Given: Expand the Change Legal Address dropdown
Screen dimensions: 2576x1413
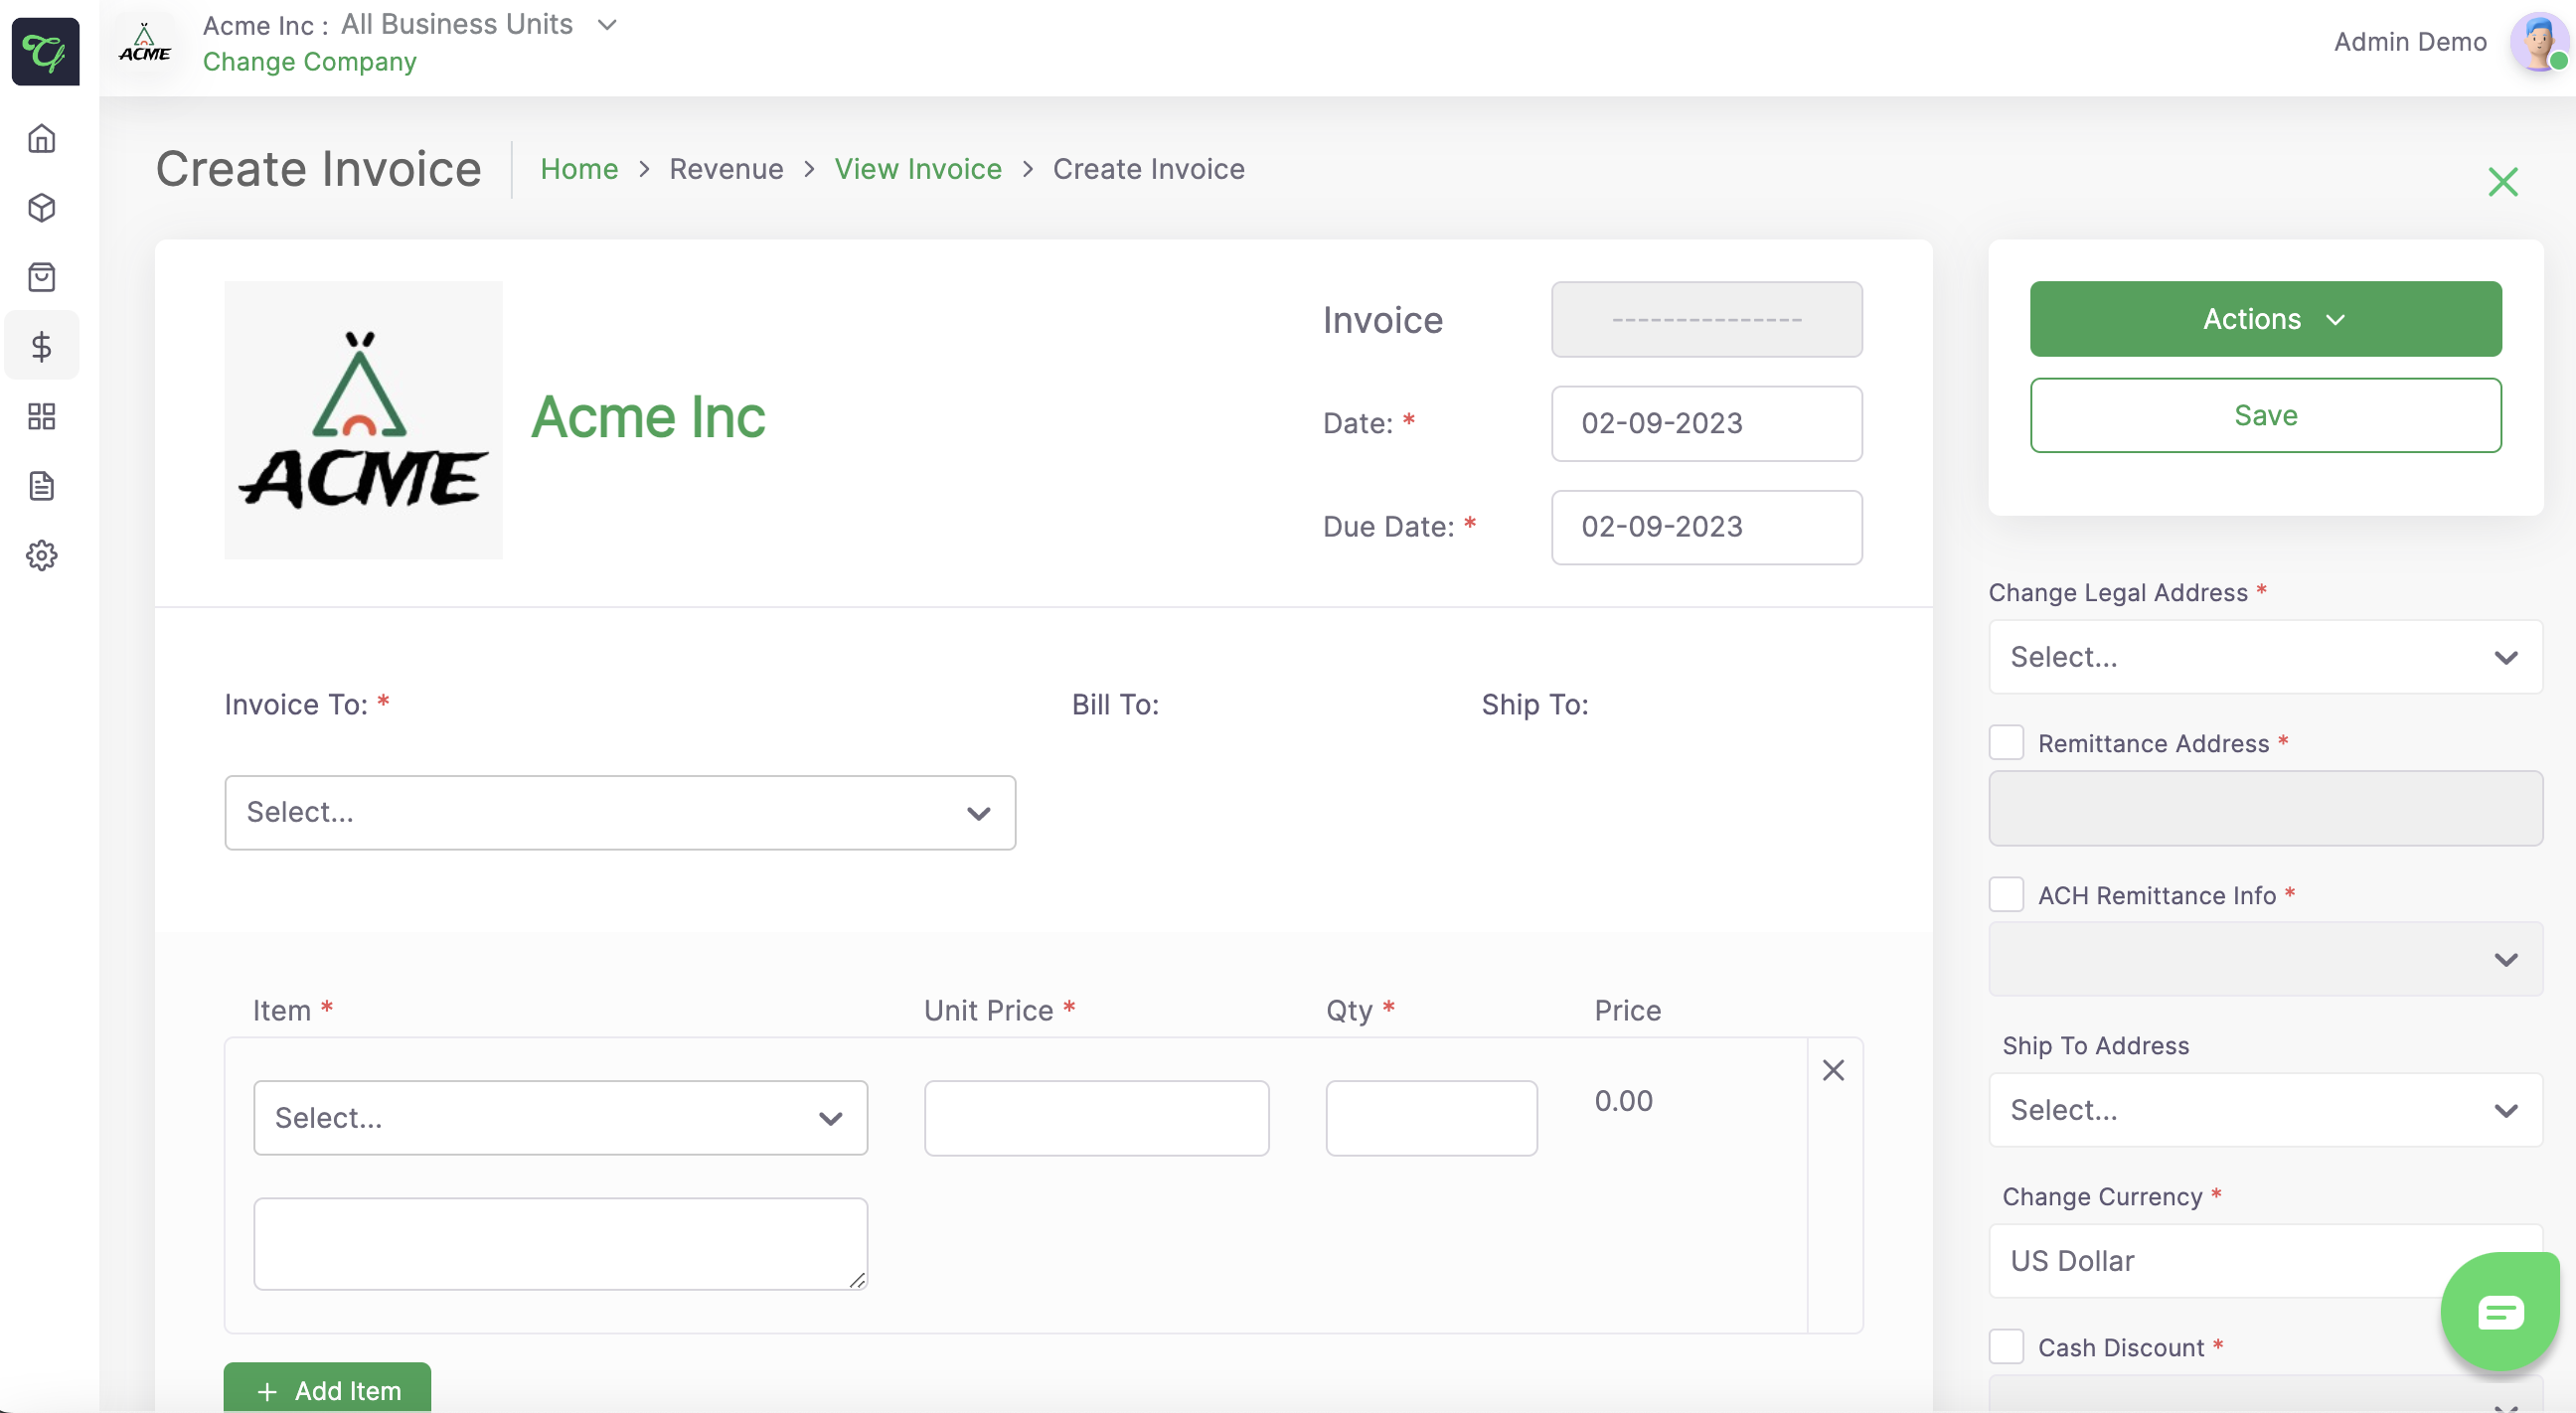Looking at the screenshot, I should tap(2264, 656).
